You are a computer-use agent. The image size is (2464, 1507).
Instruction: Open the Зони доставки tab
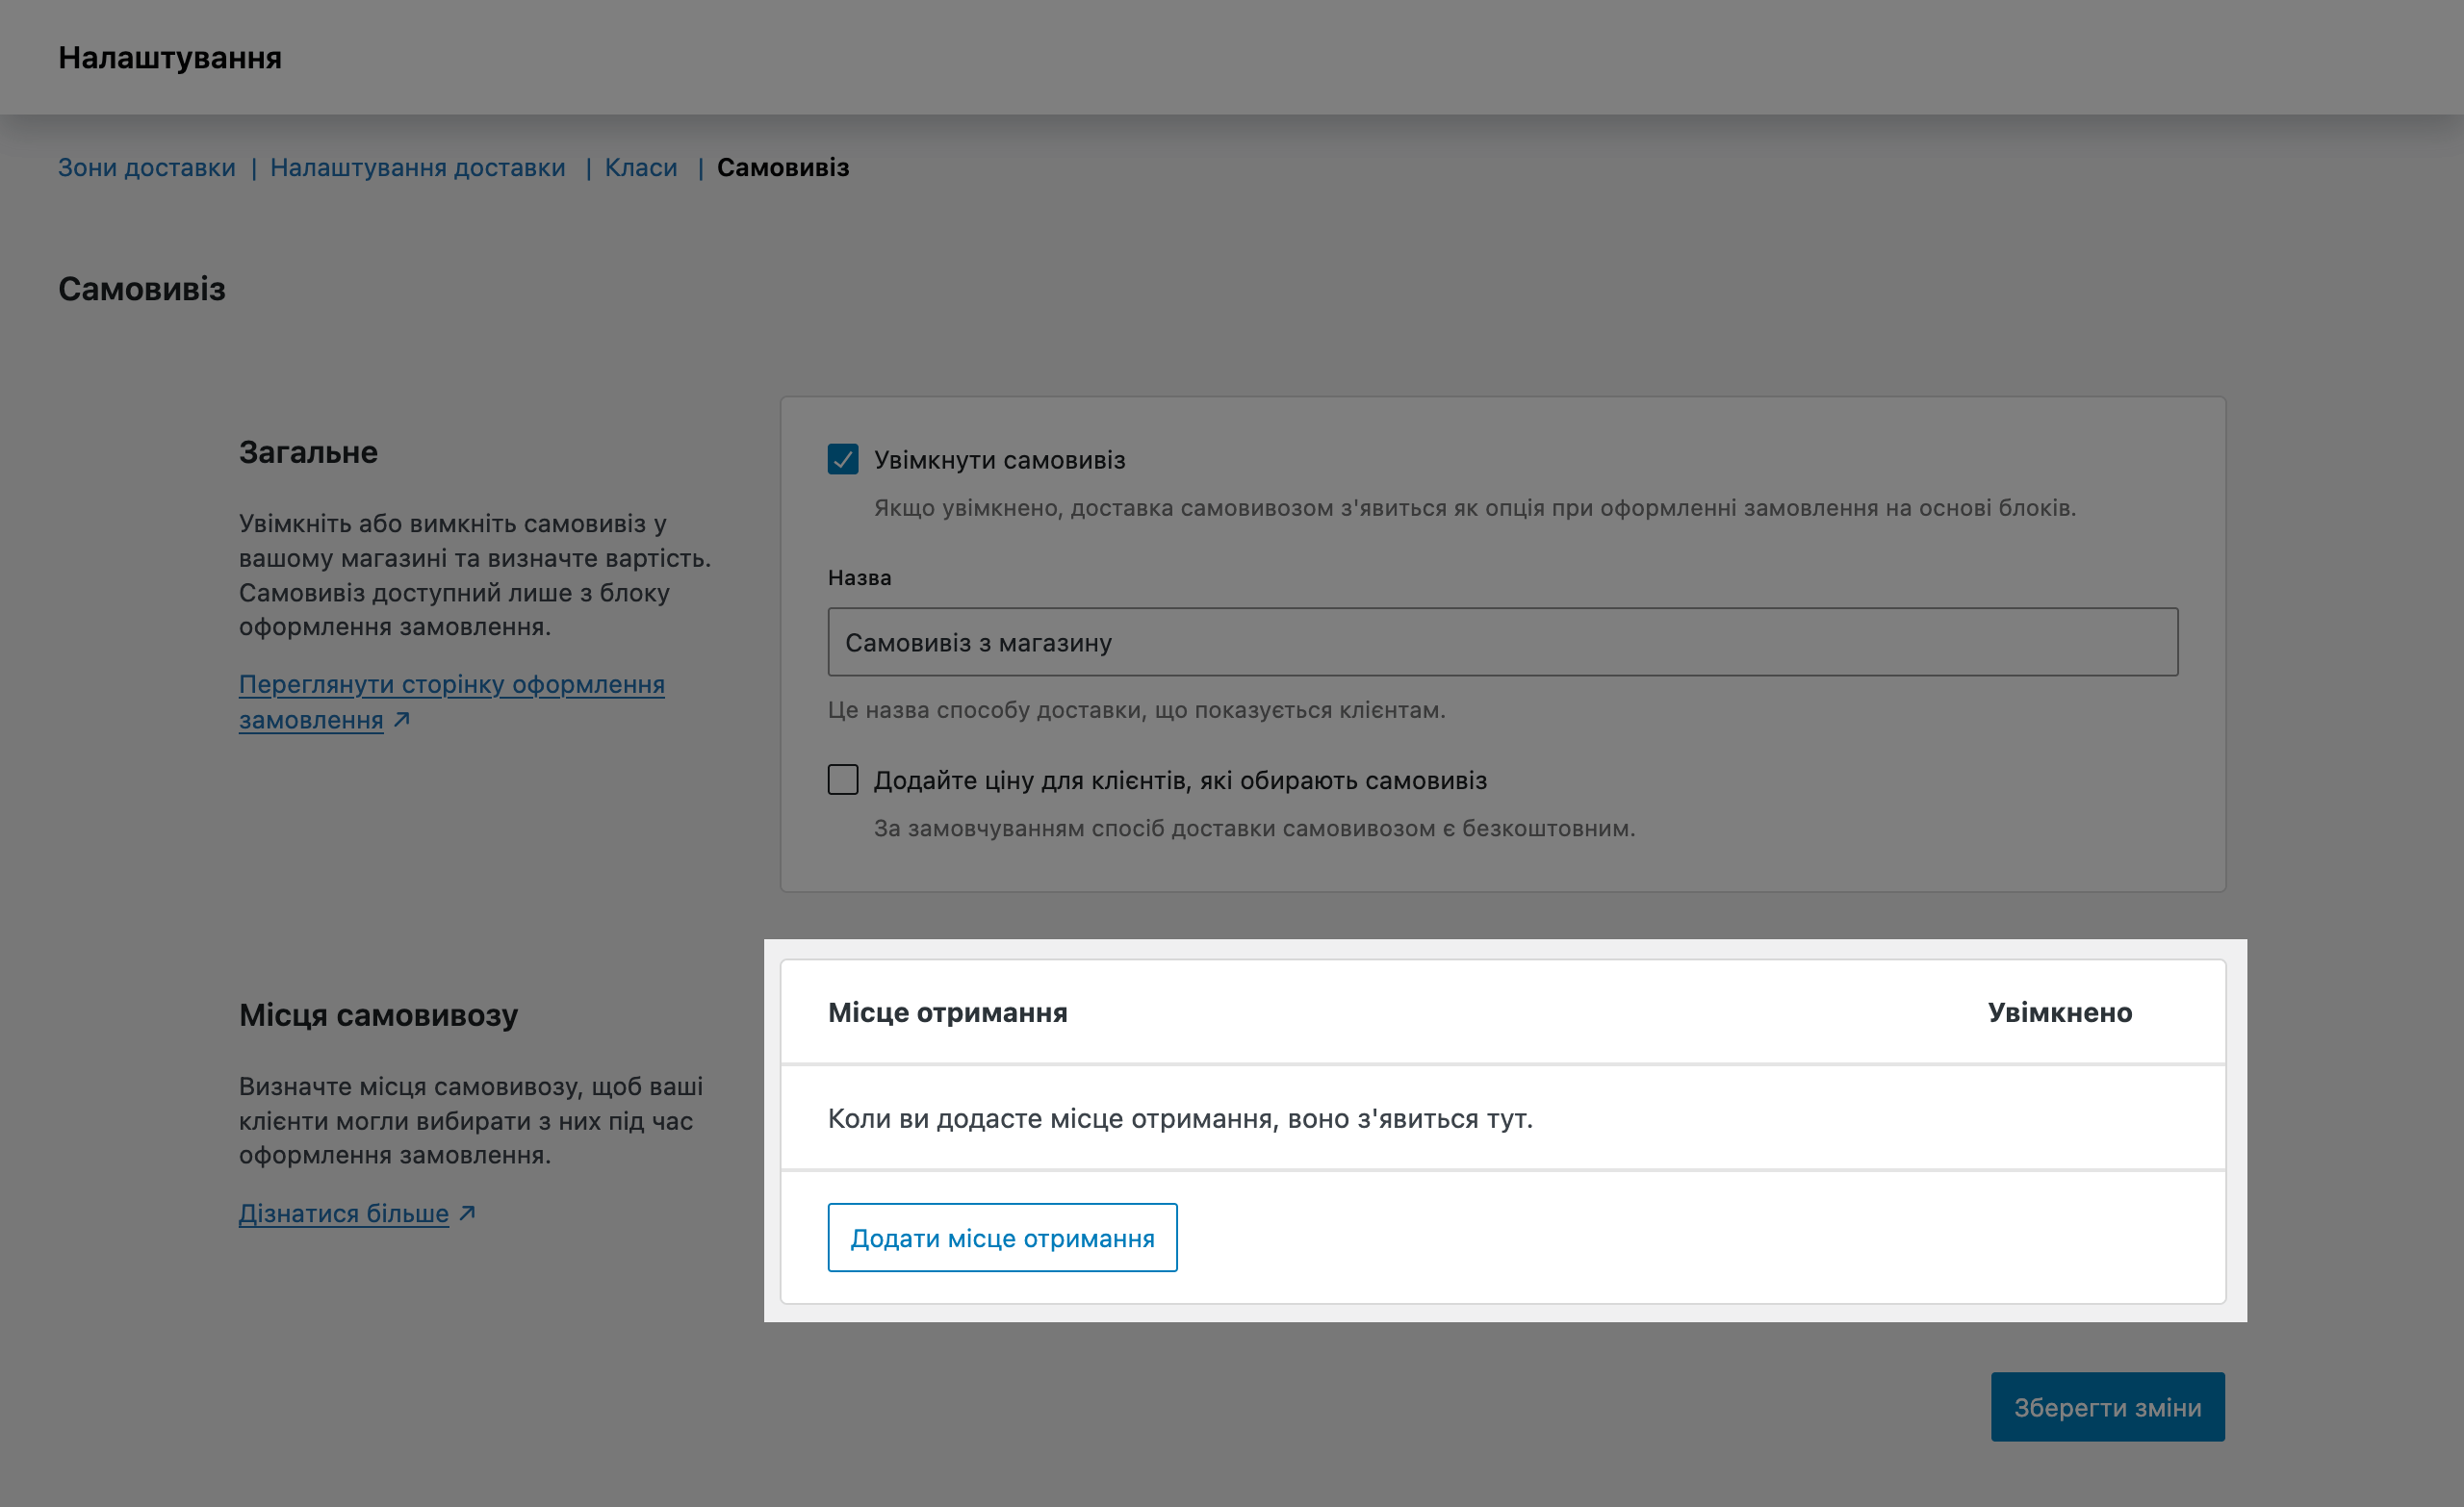coord(147,167)
